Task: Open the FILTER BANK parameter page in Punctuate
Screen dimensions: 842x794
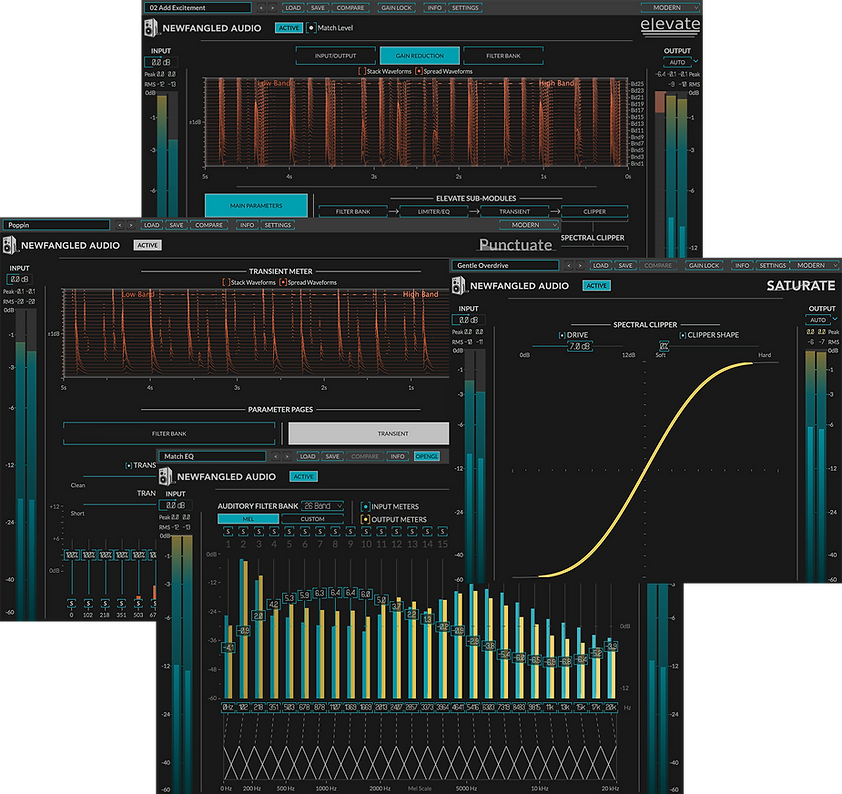Action: pos(169,433)
